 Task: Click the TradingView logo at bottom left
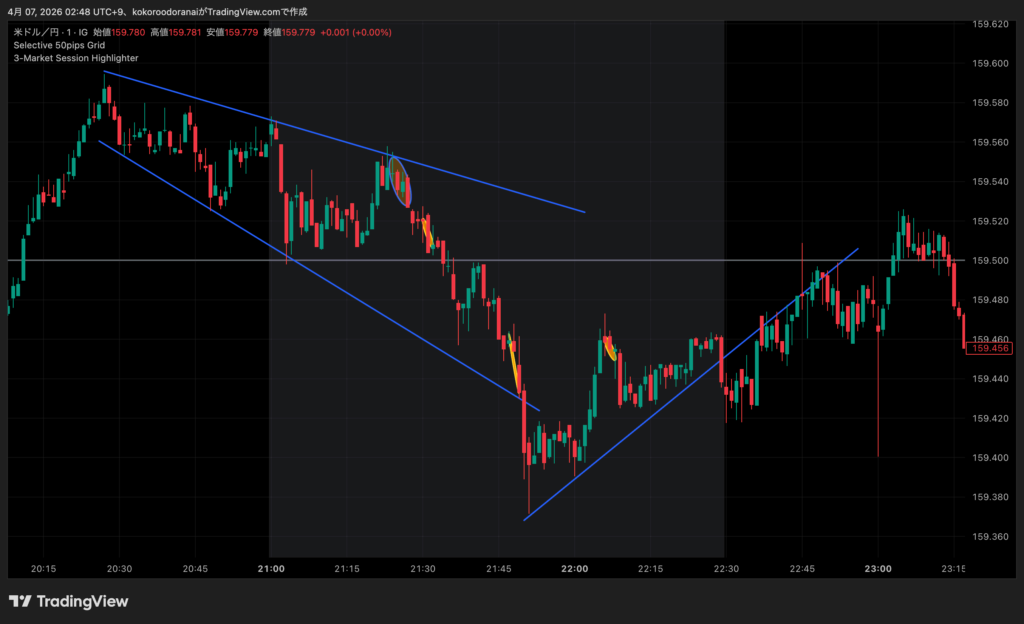pyautogui.click(x=68, y=601)
